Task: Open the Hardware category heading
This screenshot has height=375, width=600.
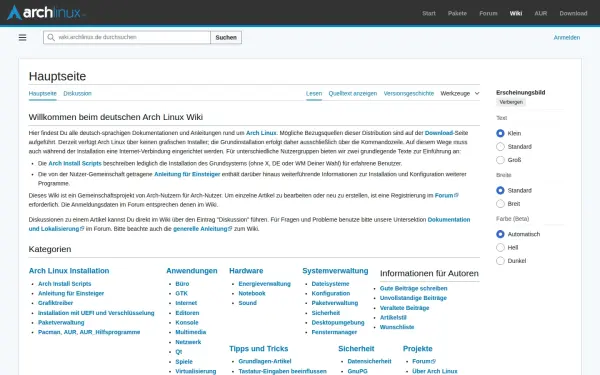Action: (246, 271)
